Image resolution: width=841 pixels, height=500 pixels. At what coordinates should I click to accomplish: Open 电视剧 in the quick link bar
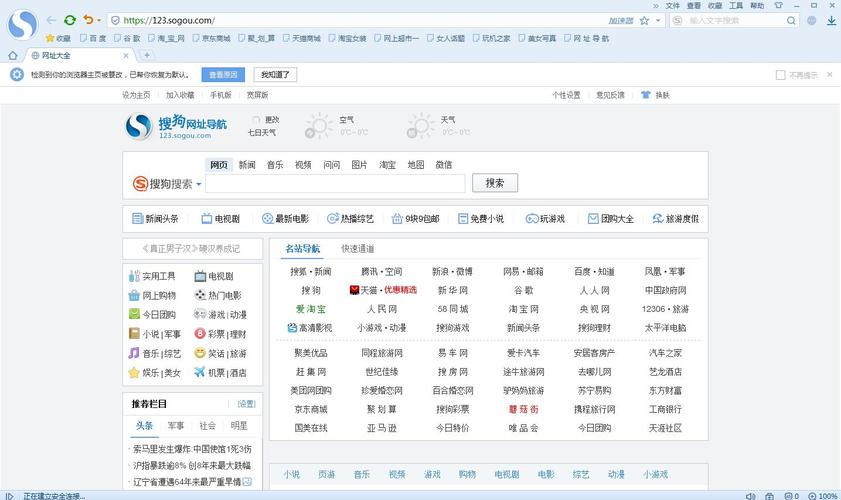point(220,219)
